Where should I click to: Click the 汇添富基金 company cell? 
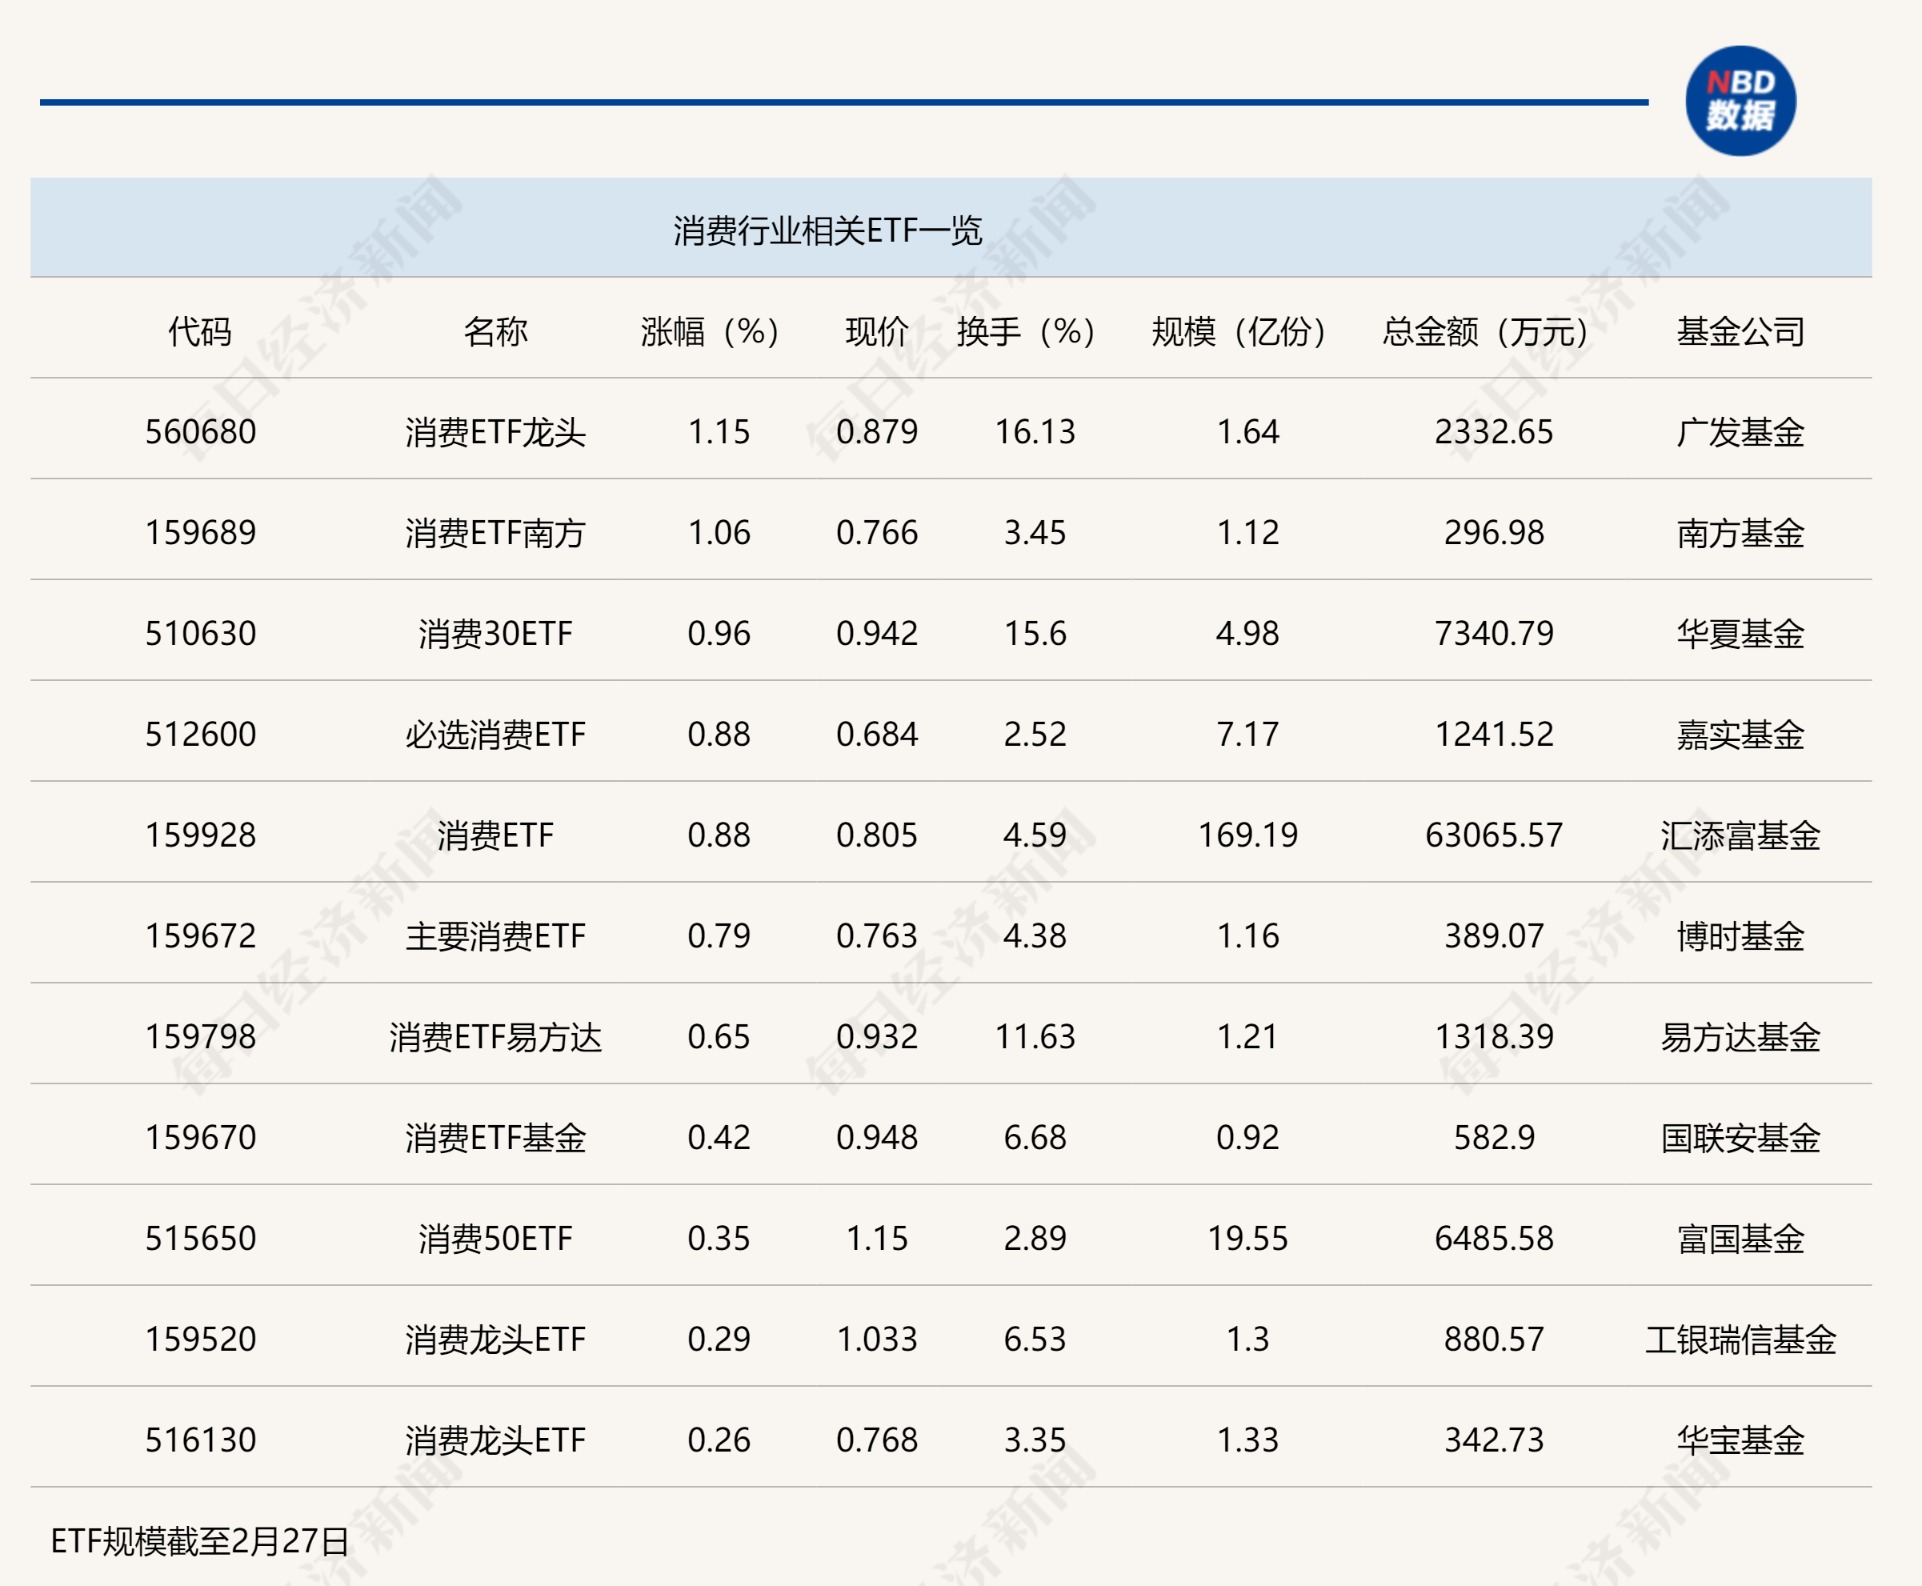point(1740,835)
